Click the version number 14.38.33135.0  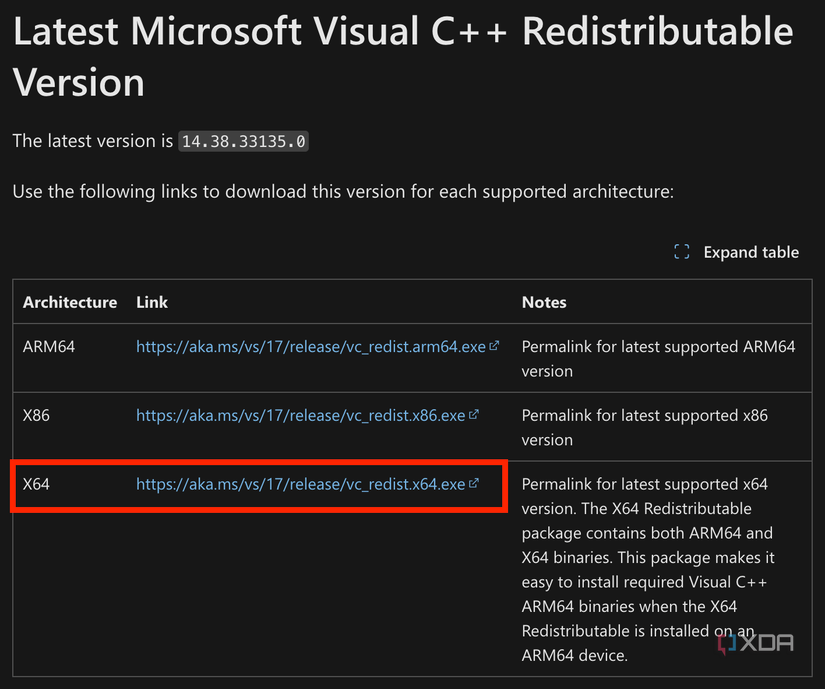pos(244,141)
